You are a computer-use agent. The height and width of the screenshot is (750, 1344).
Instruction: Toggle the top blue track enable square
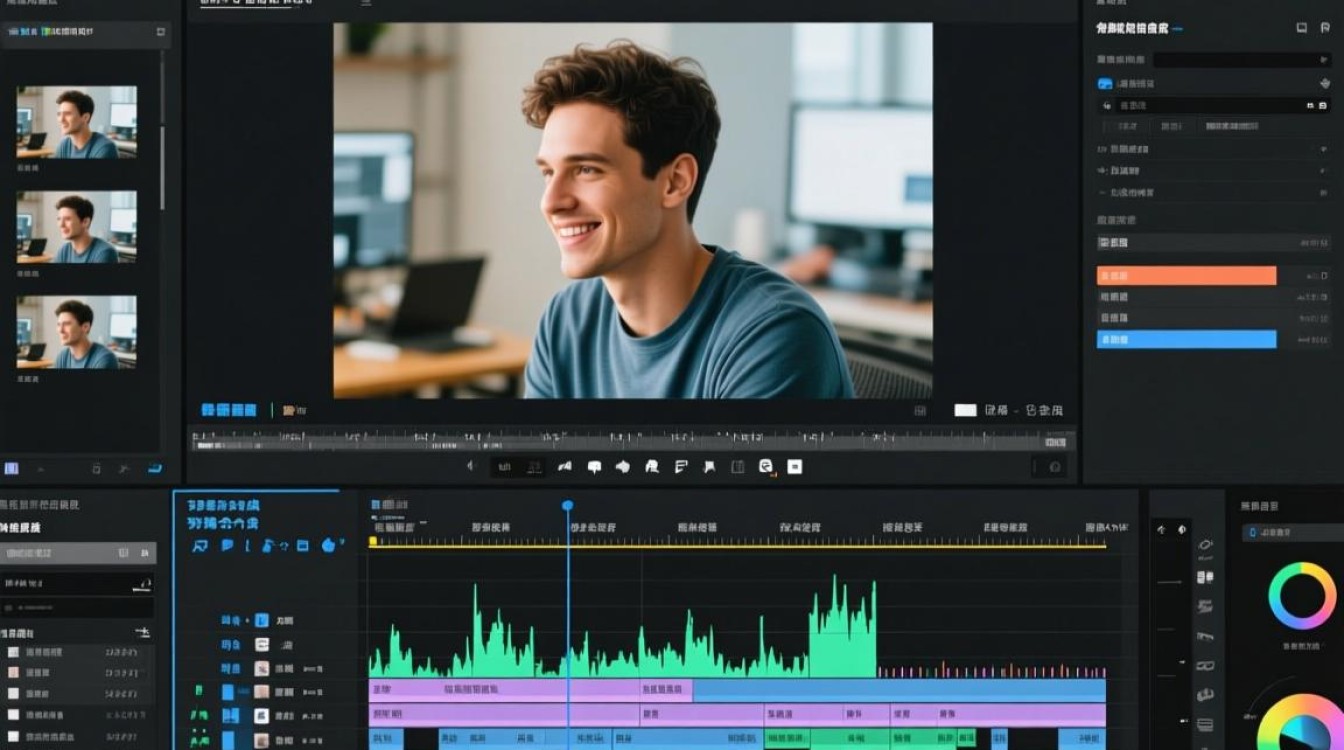pos(261,621)
